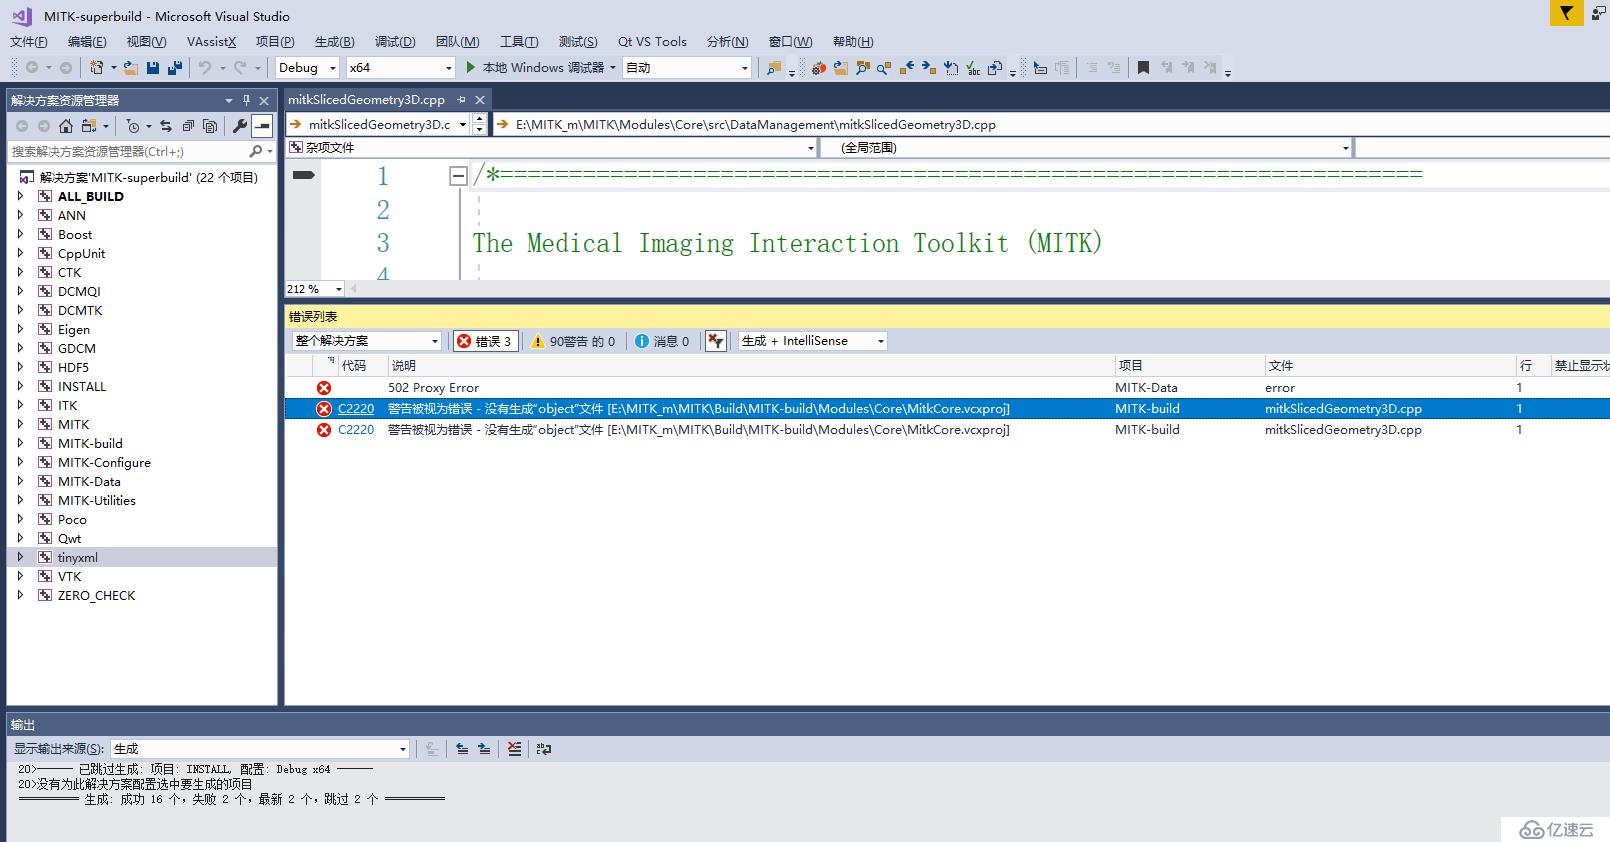1610x842 pixels.
Task: Toggle pin on mitkSlicedGeometry3D.cpp tab
Action: (461, 100)
